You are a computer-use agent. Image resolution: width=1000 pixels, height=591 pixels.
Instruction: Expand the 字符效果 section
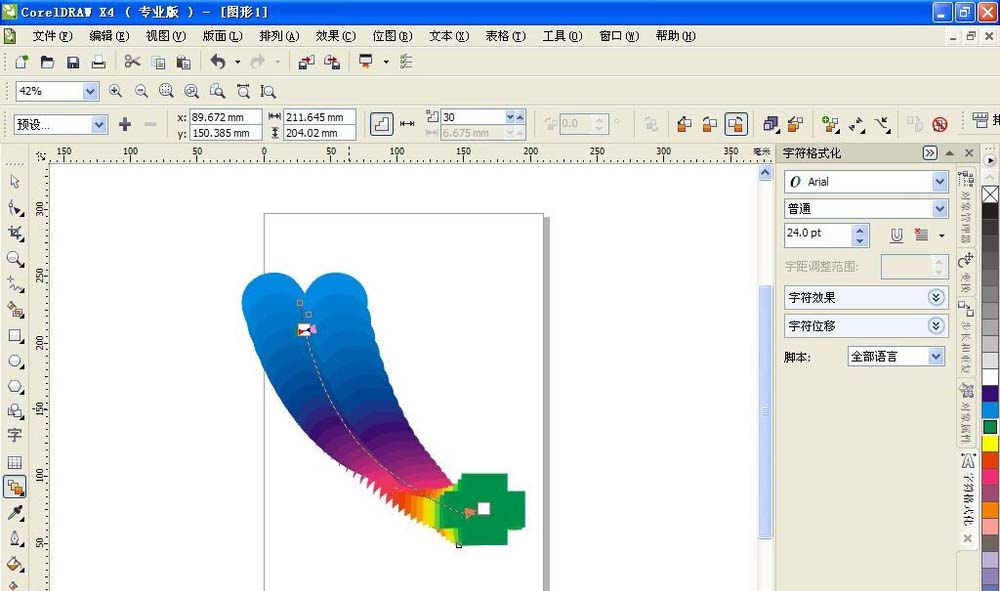(x=936, y=298)
